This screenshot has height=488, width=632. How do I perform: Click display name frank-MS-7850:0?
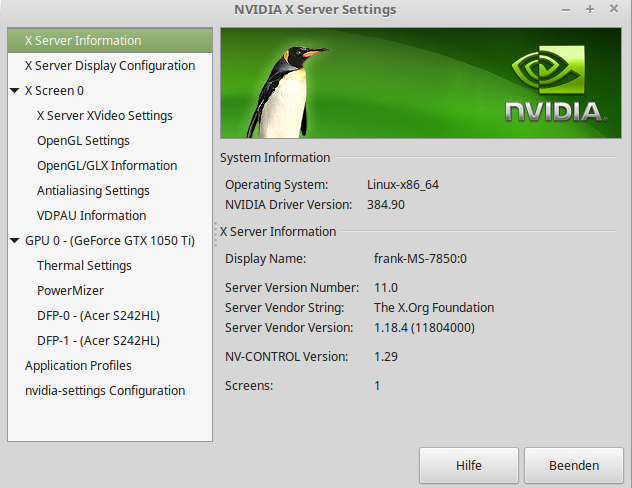coord(420,258)
